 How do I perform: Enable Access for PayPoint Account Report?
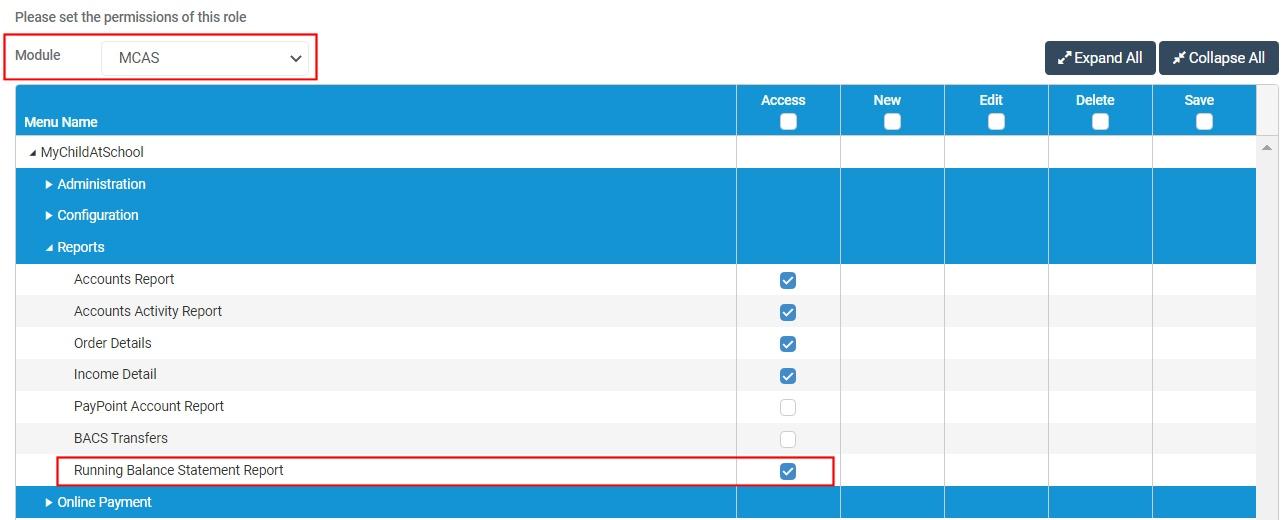click(788, 407)
